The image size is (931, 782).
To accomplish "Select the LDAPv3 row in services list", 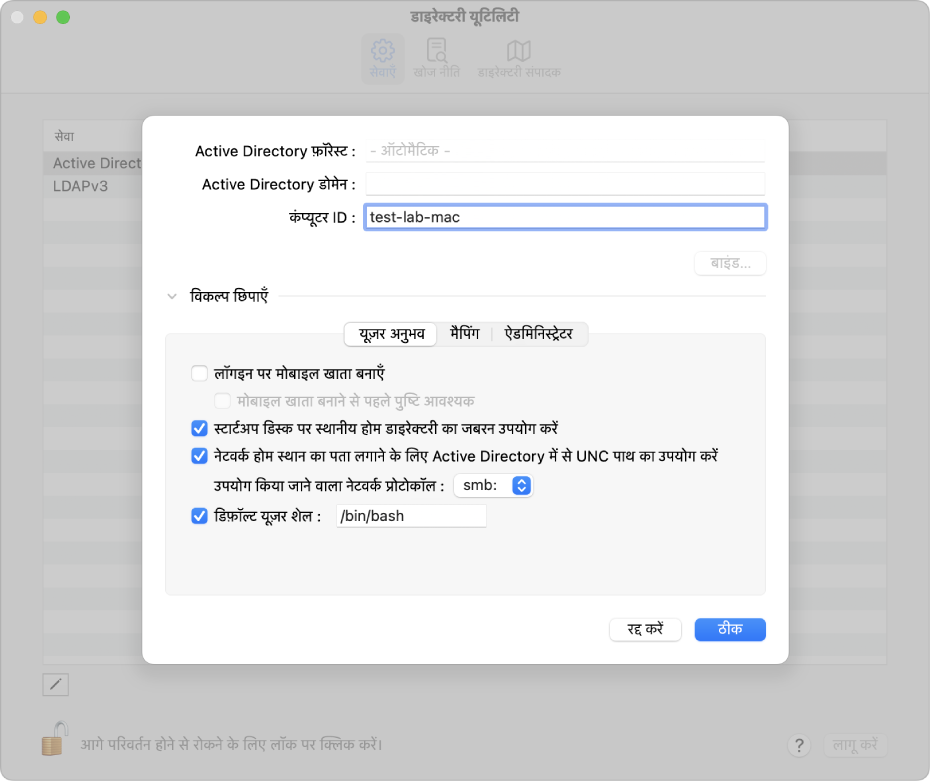I will click(x=93, y=186).
